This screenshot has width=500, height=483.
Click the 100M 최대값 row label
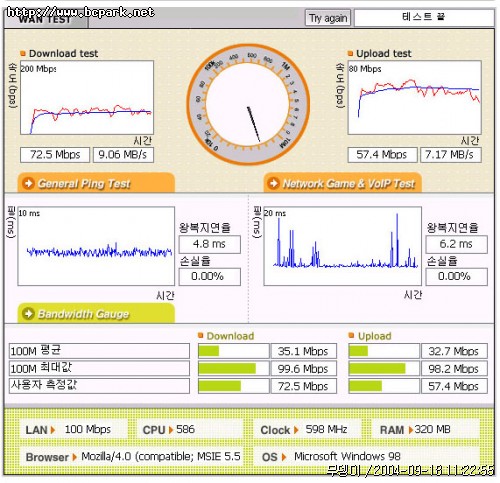pos(99,368)
